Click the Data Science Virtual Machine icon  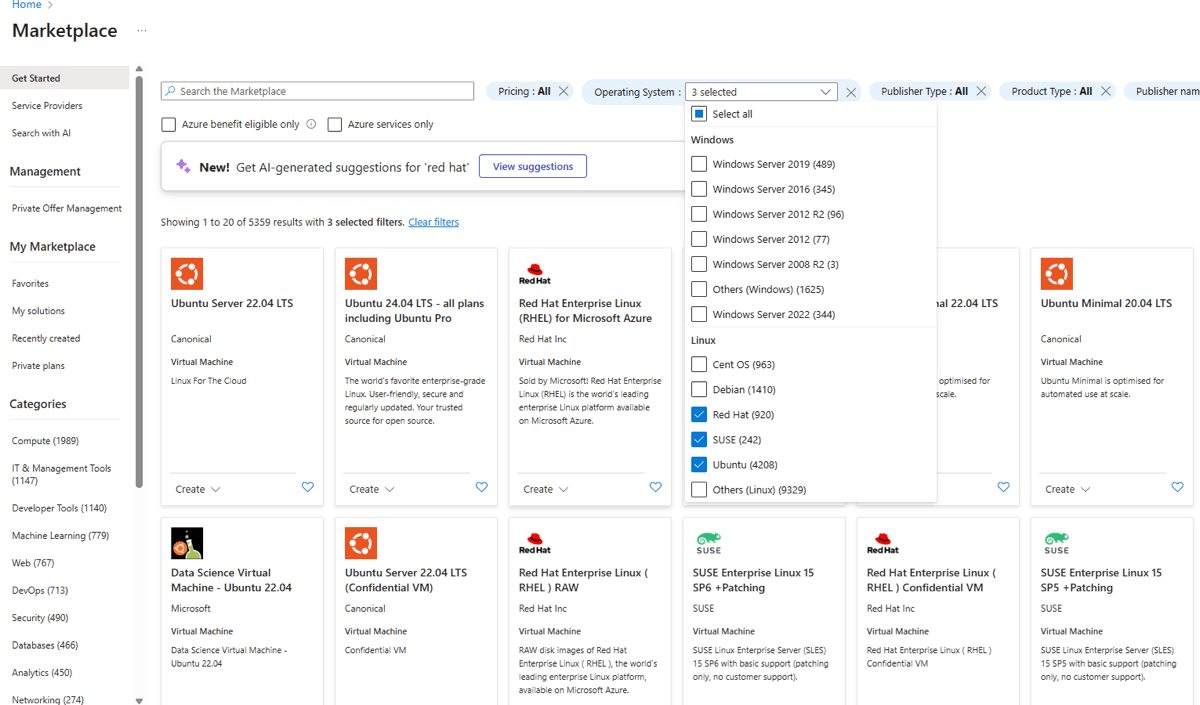[x=187, y=543]
